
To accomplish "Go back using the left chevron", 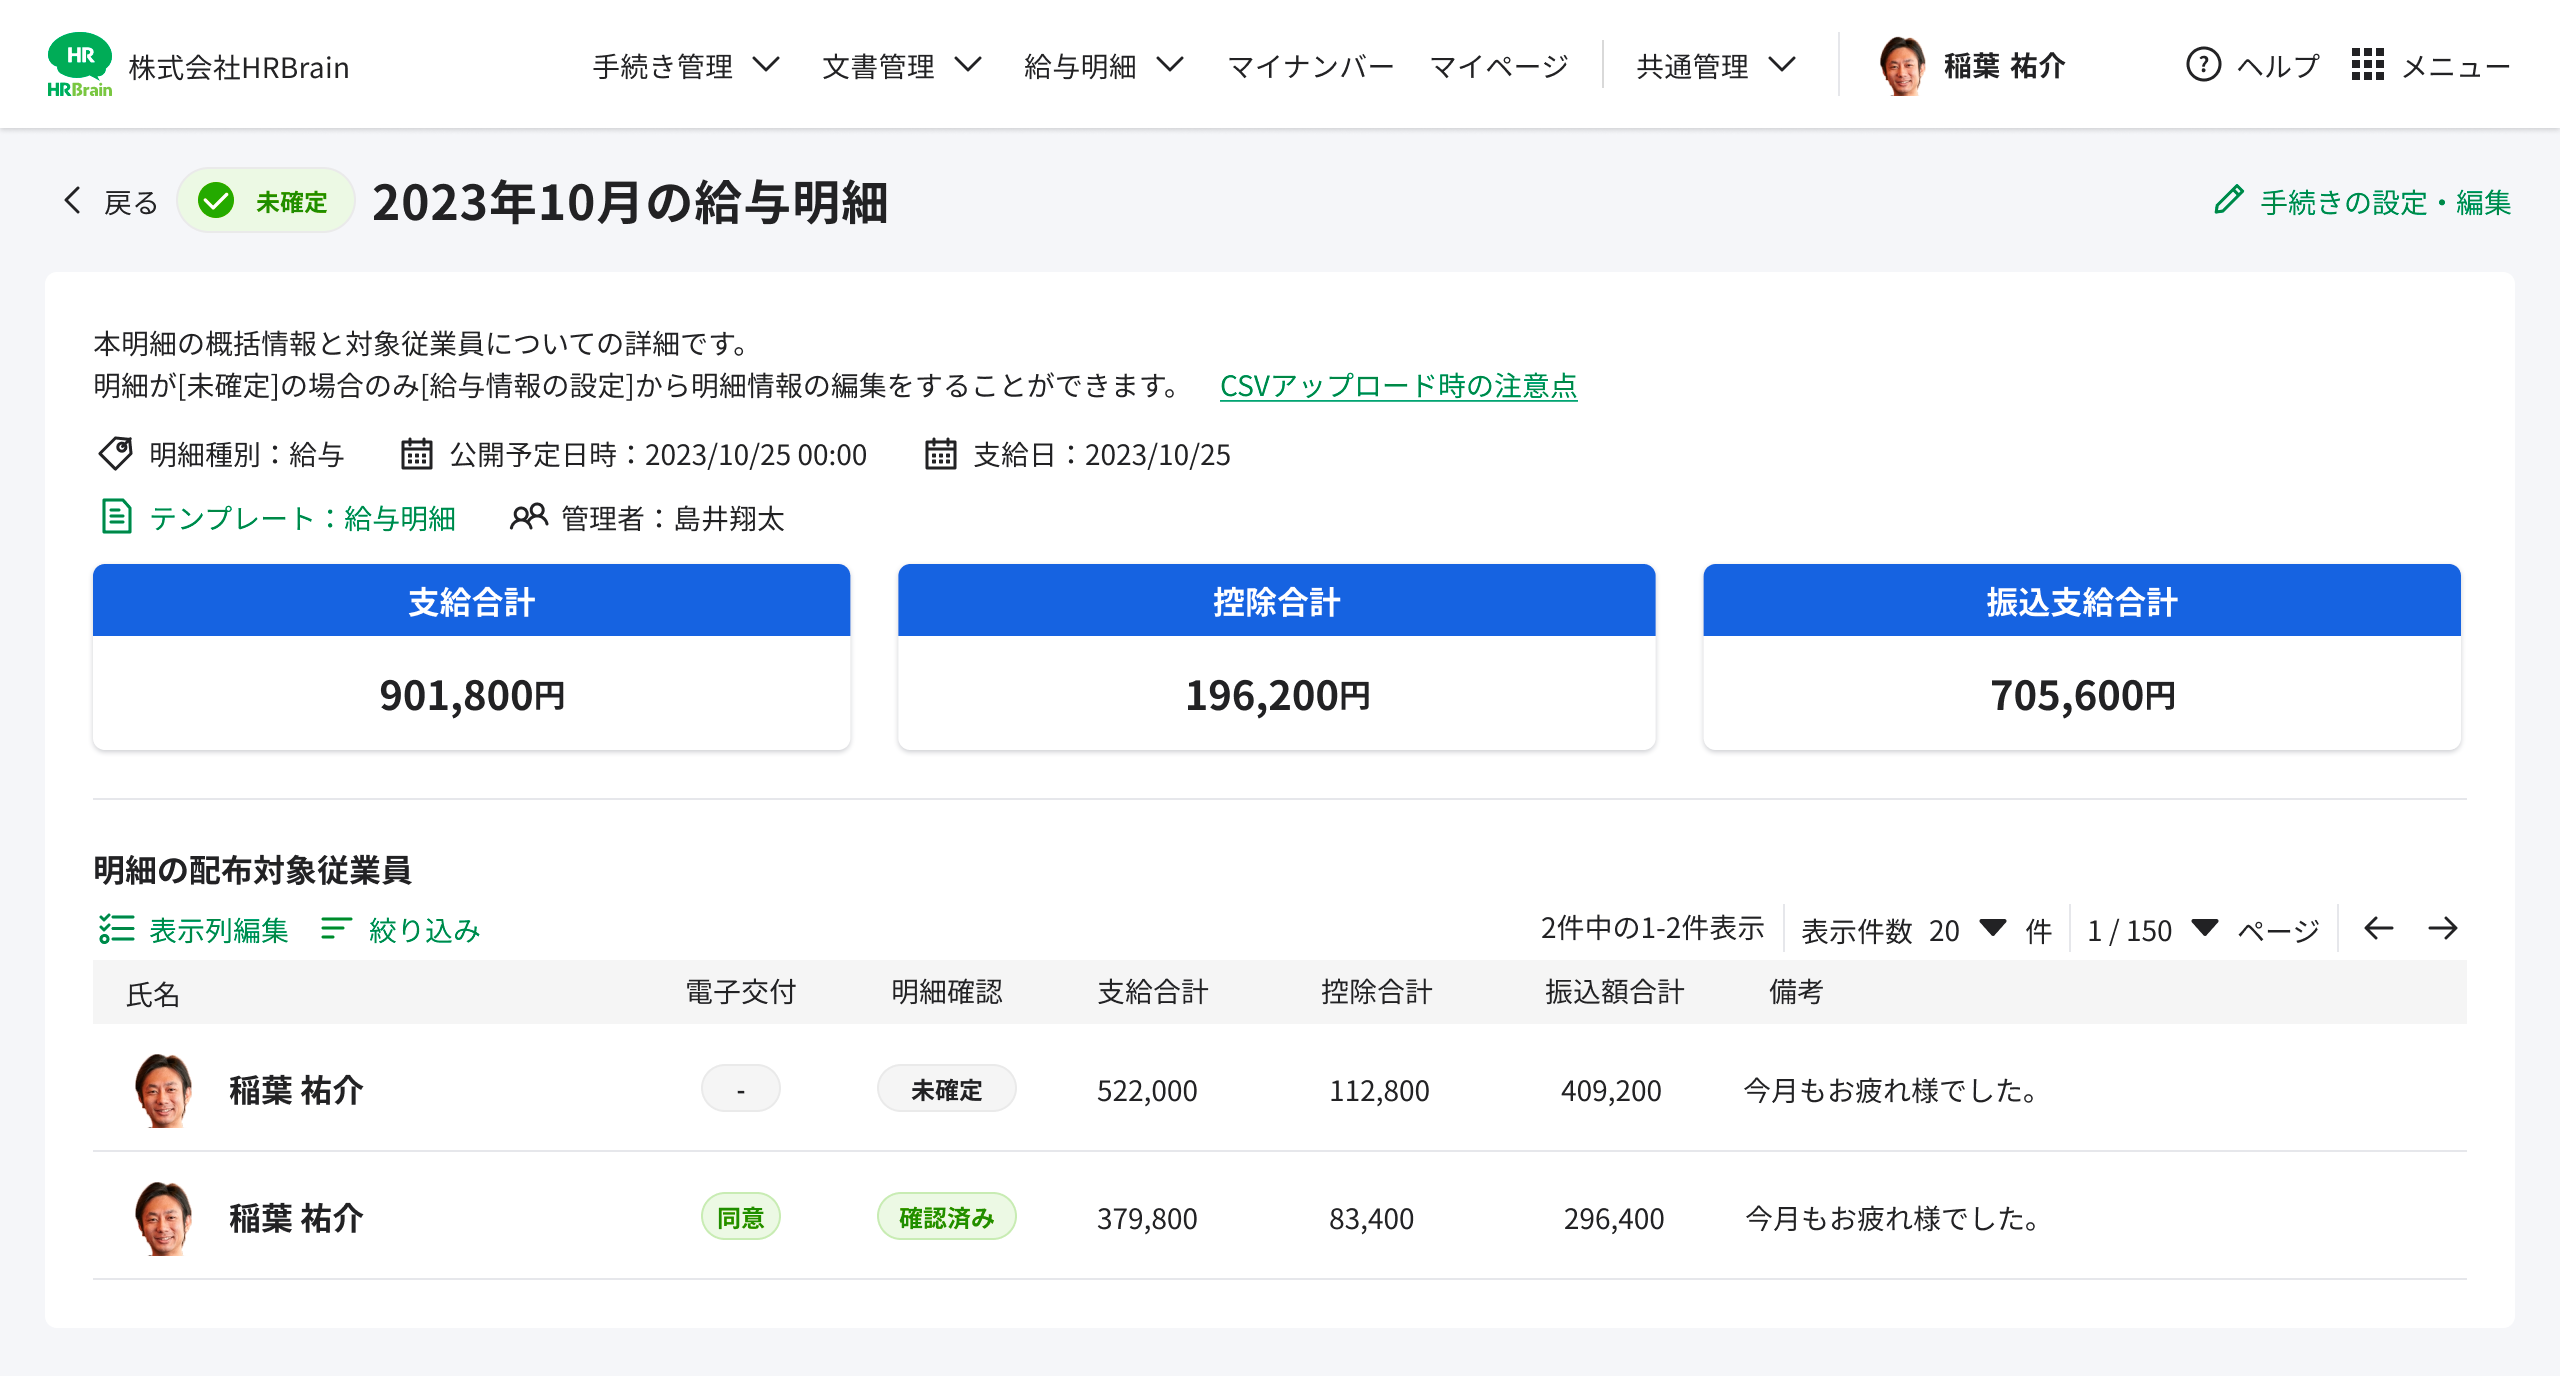I will point(72,201).
